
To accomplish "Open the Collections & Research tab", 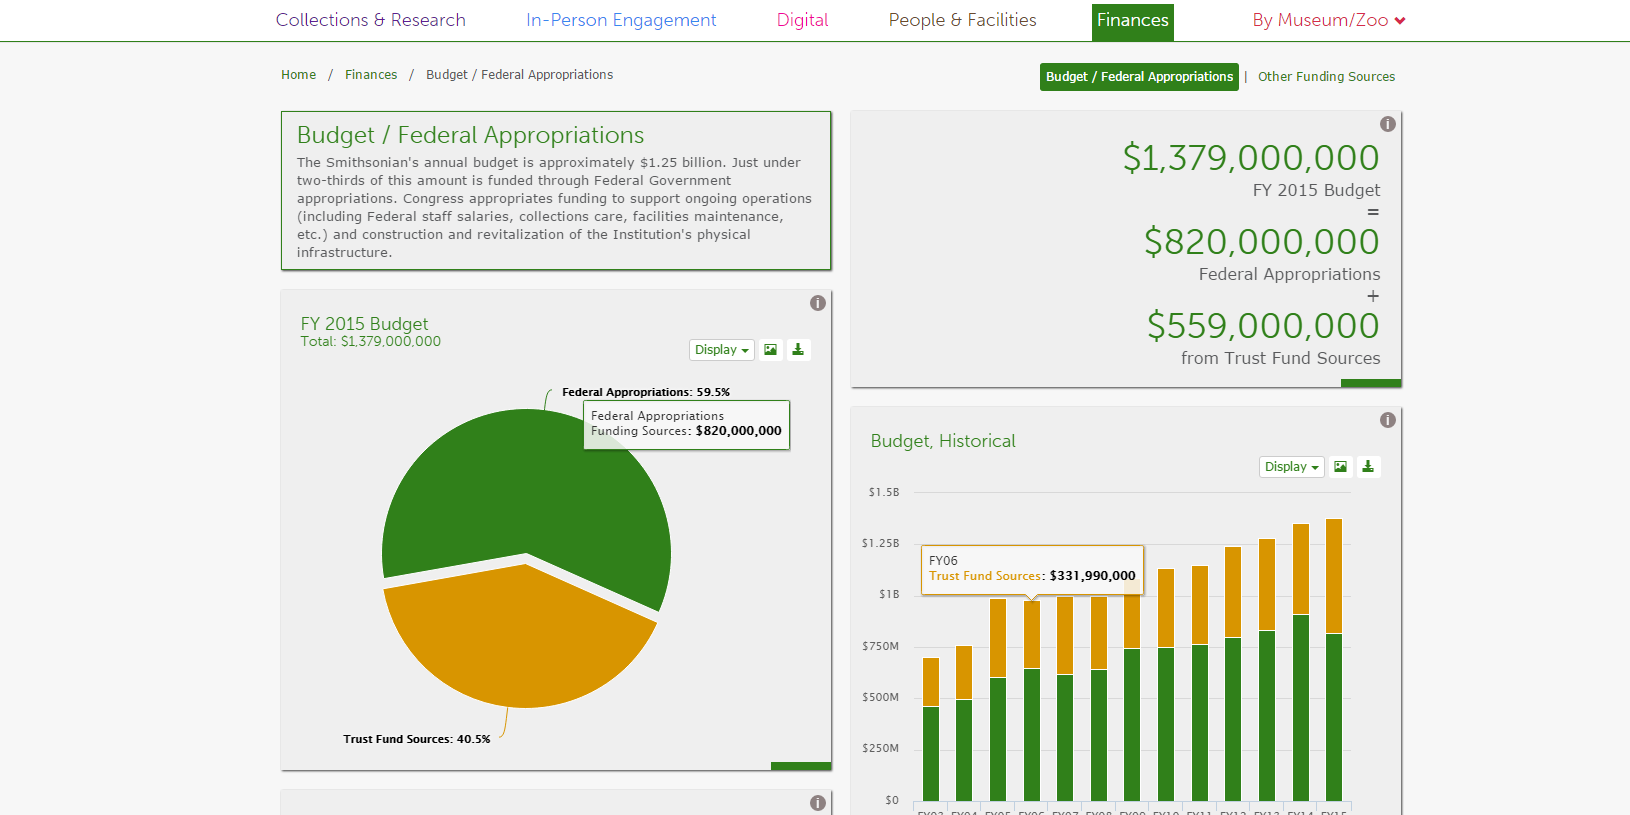I will click(370, 20).
